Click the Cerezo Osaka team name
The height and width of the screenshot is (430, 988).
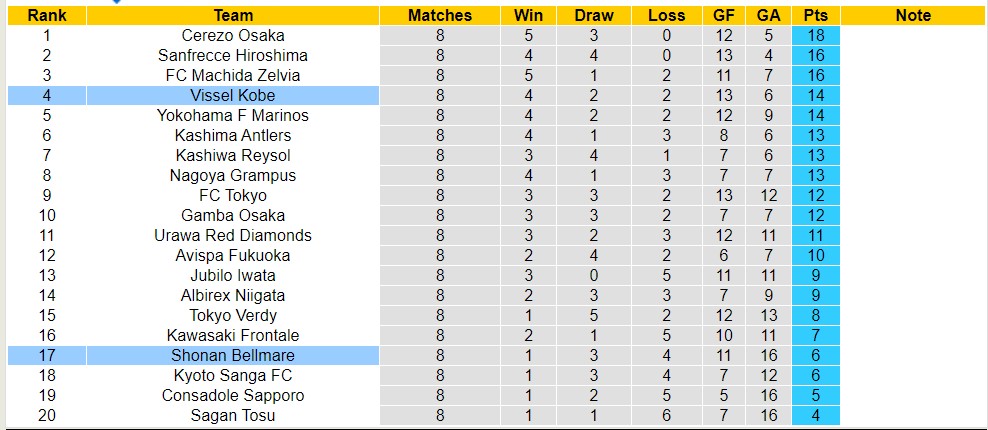coord(233,35)
